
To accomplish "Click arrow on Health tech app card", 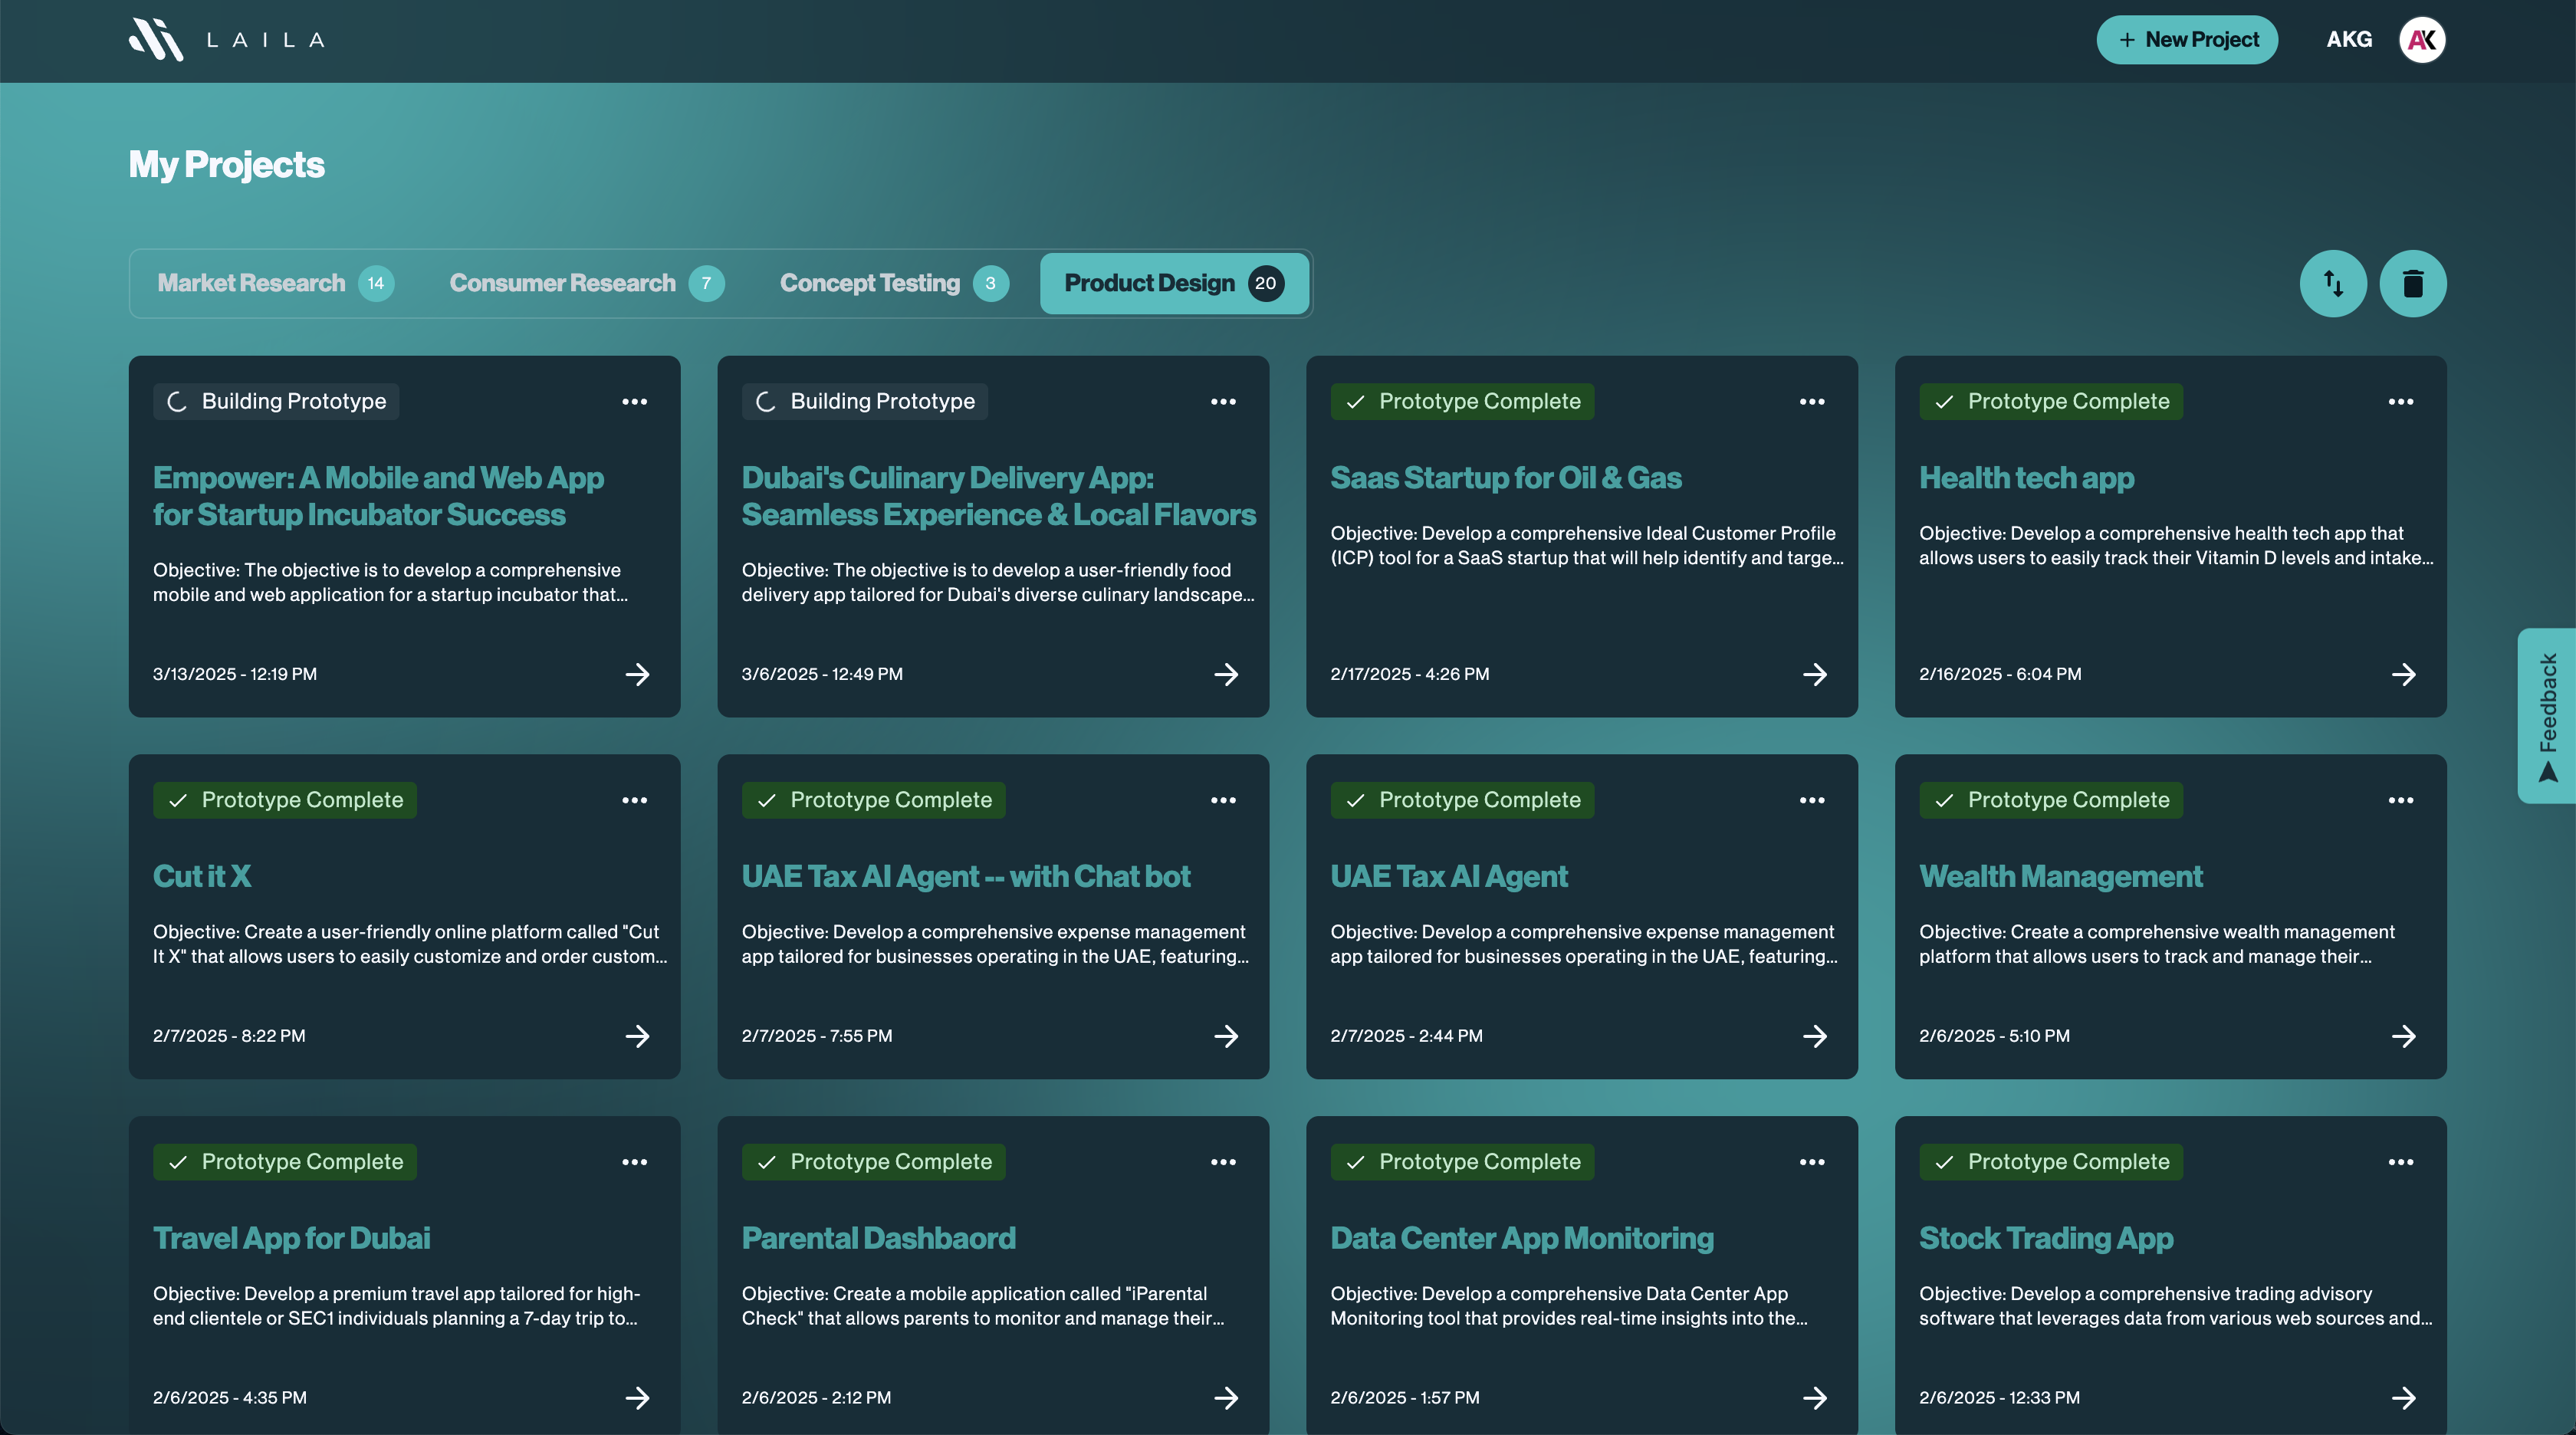I will [2403, 674].
